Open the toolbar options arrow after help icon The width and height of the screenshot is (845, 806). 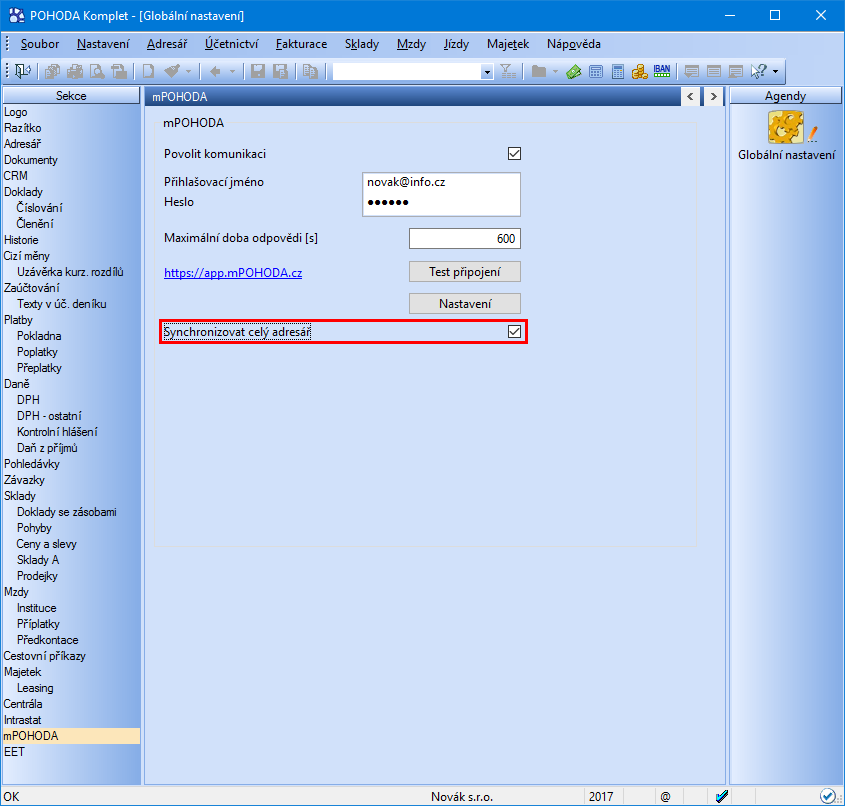click(775, 71)
